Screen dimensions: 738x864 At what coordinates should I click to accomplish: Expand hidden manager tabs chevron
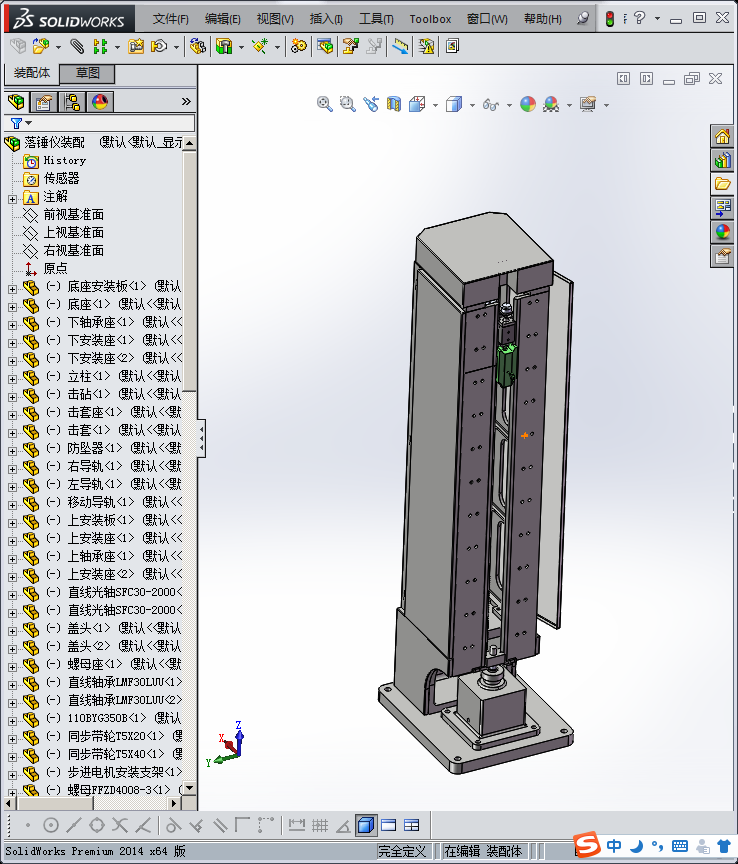186,102
